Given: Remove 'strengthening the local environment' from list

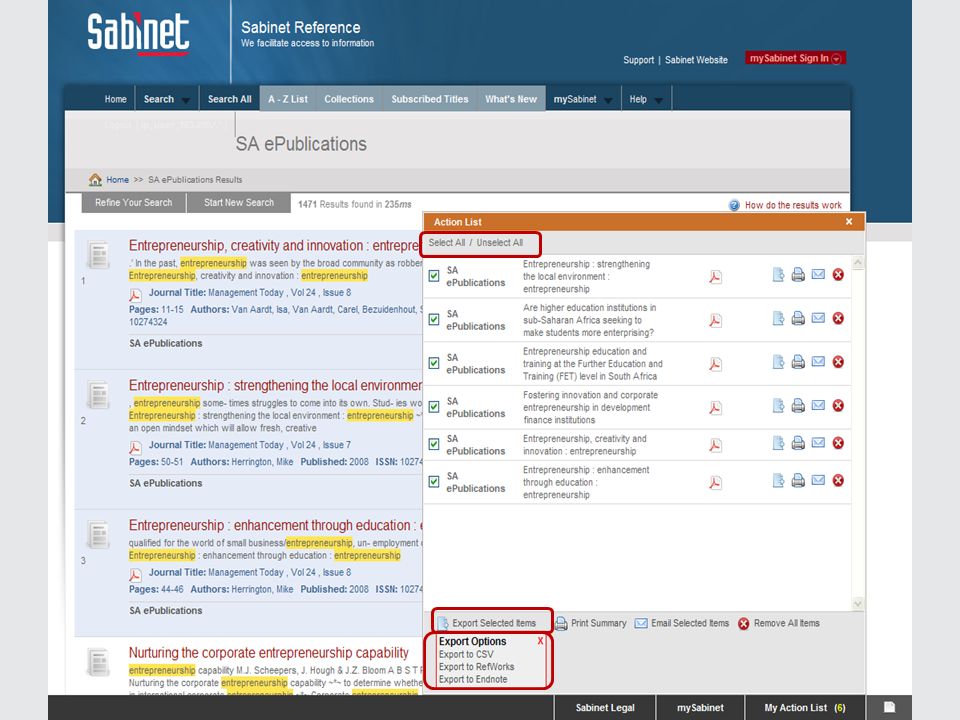Looking at the screenshot, I should (x=838, y=274).
